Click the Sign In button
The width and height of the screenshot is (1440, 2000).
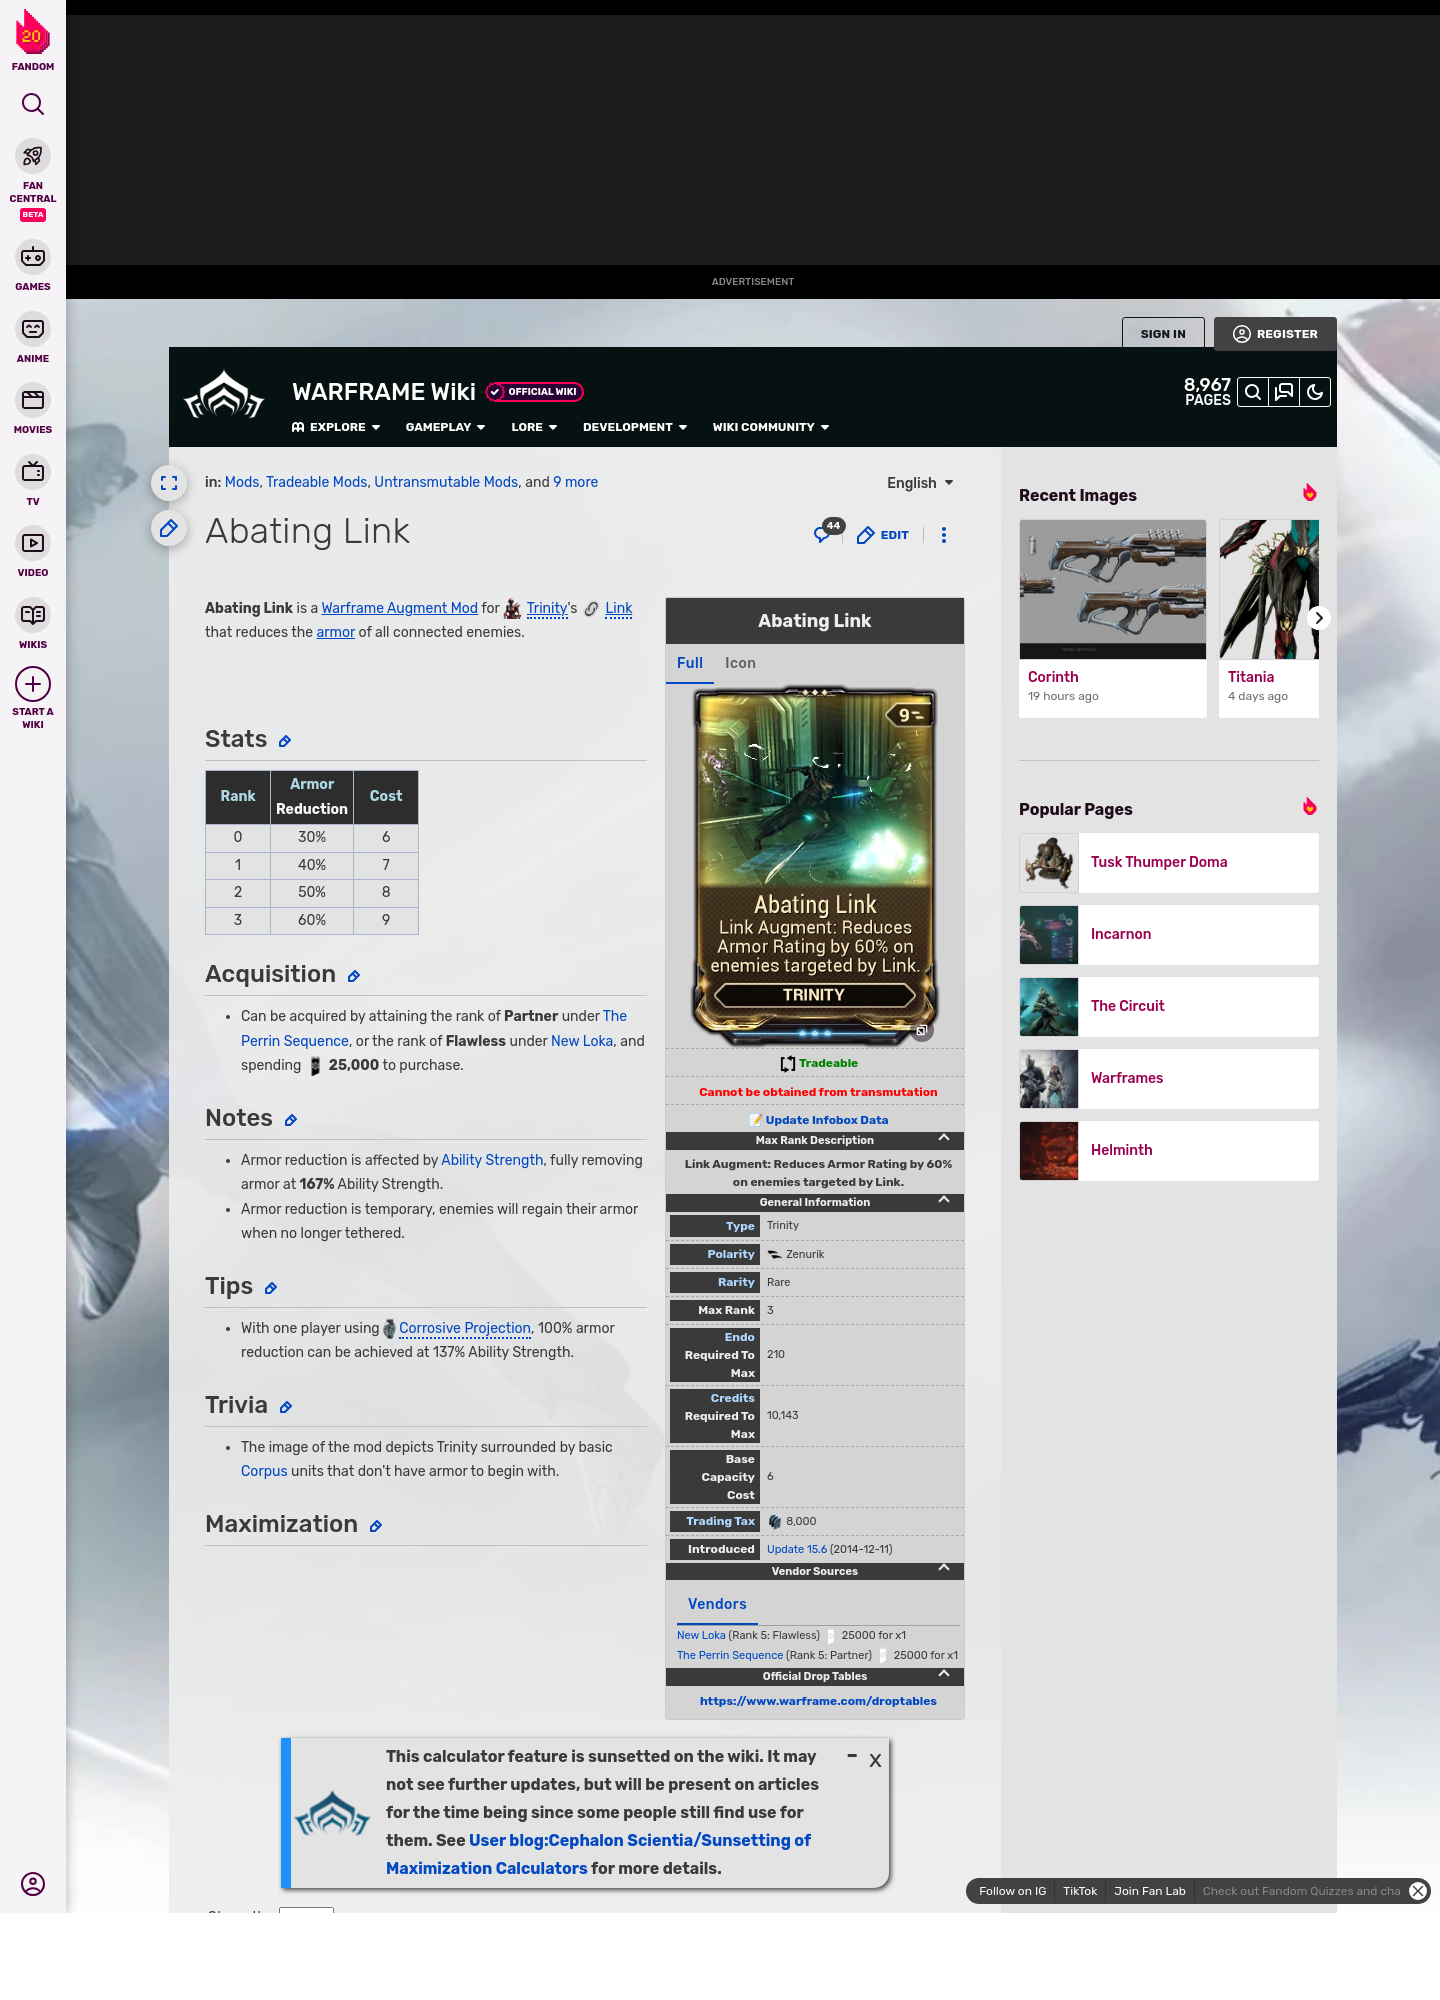1163,334
